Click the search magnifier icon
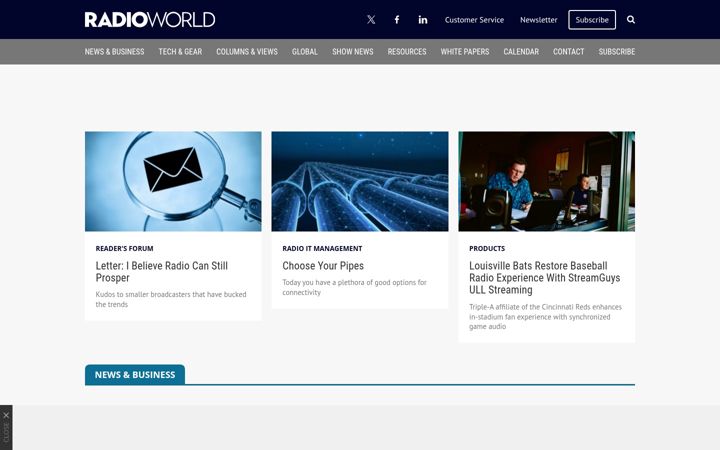This screenshot has height=450, width=720. [631, 20]
